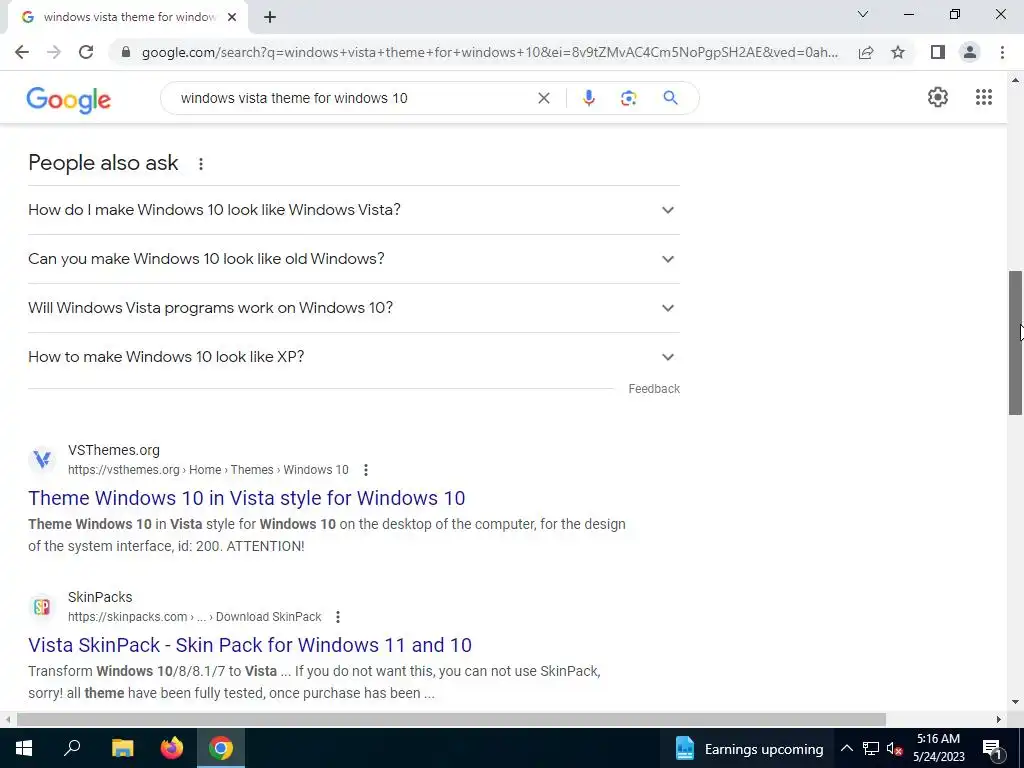Expand 'How to make Windows 10 look like XP?'
Screen dimensions: 1024x768
click(x=354, y=357)
